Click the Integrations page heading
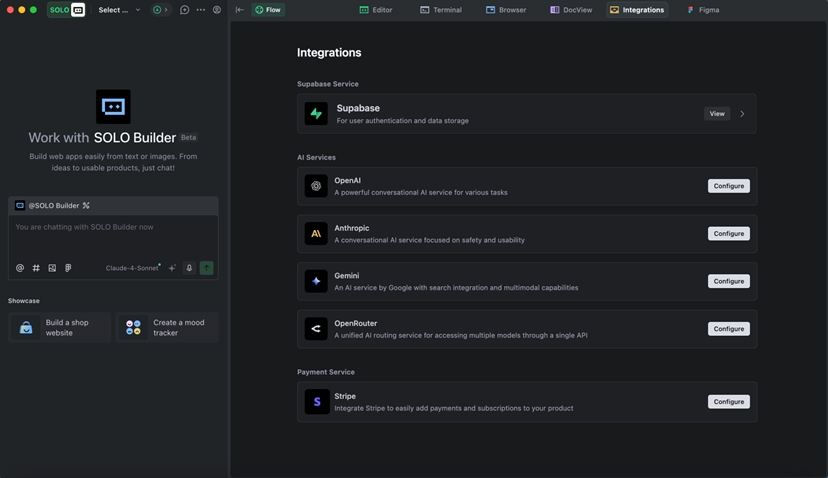The height and width of the screenshot is (478, 828). coord(329,52)
